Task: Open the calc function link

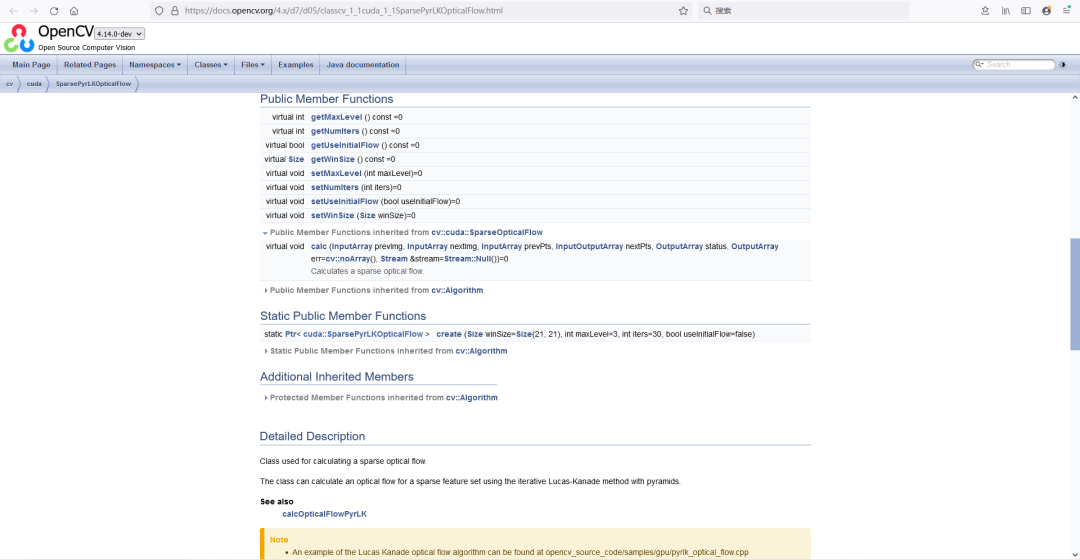Action: [319, 247]
